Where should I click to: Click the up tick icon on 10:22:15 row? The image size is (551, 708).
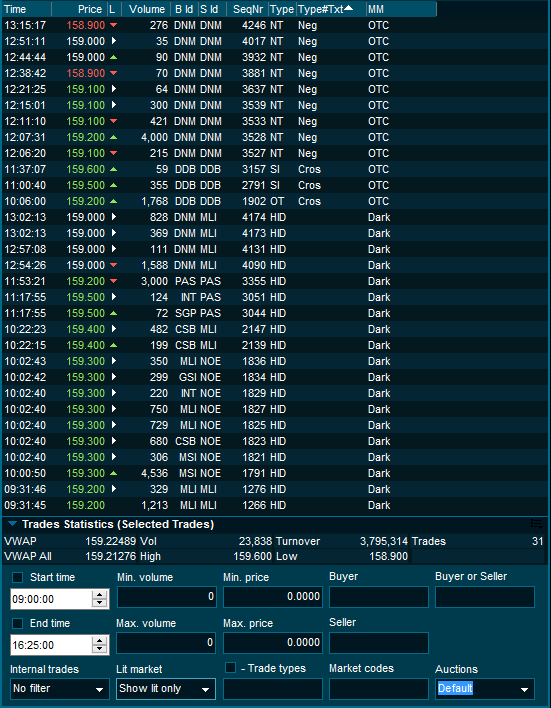(113, 345)
